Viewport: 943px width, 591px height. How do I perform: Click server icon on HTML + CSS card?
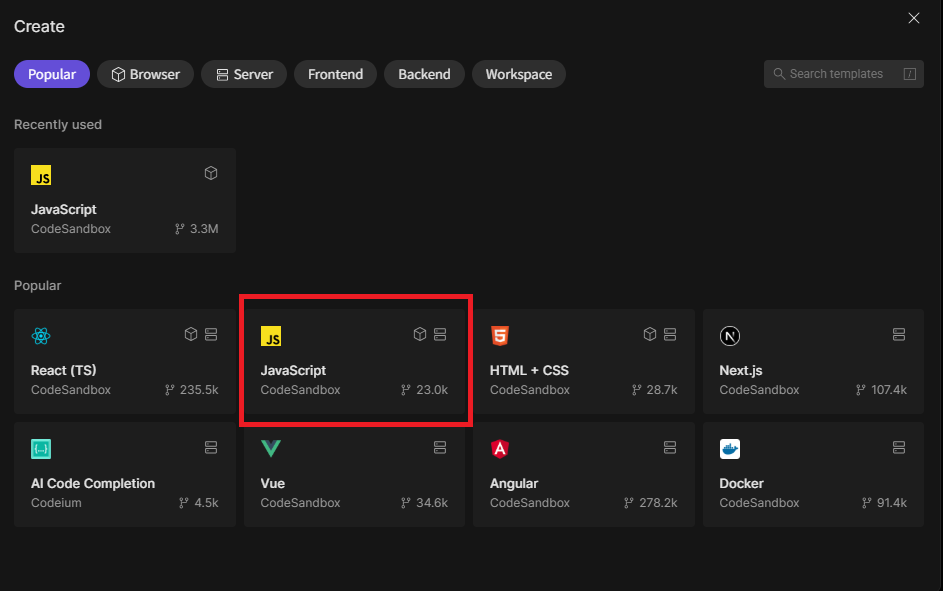click(670, 334)
